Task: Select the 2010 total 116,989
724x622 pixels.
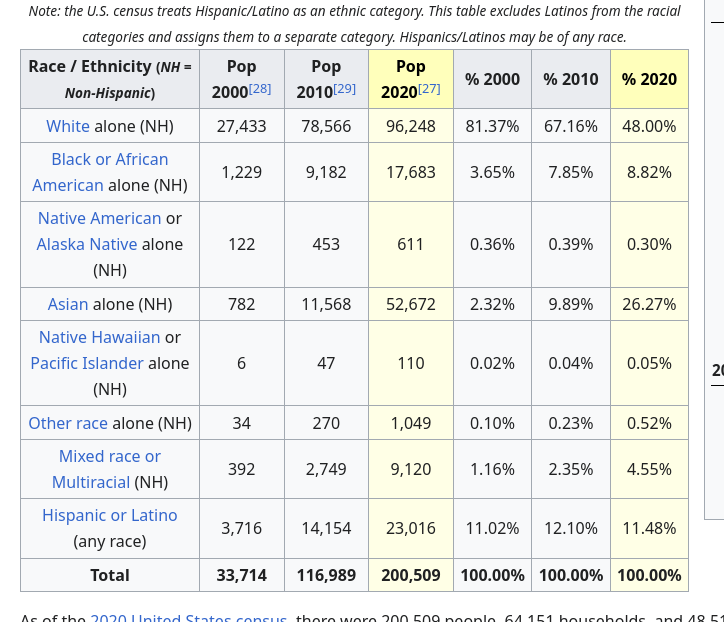Action: tap(326, 575)
